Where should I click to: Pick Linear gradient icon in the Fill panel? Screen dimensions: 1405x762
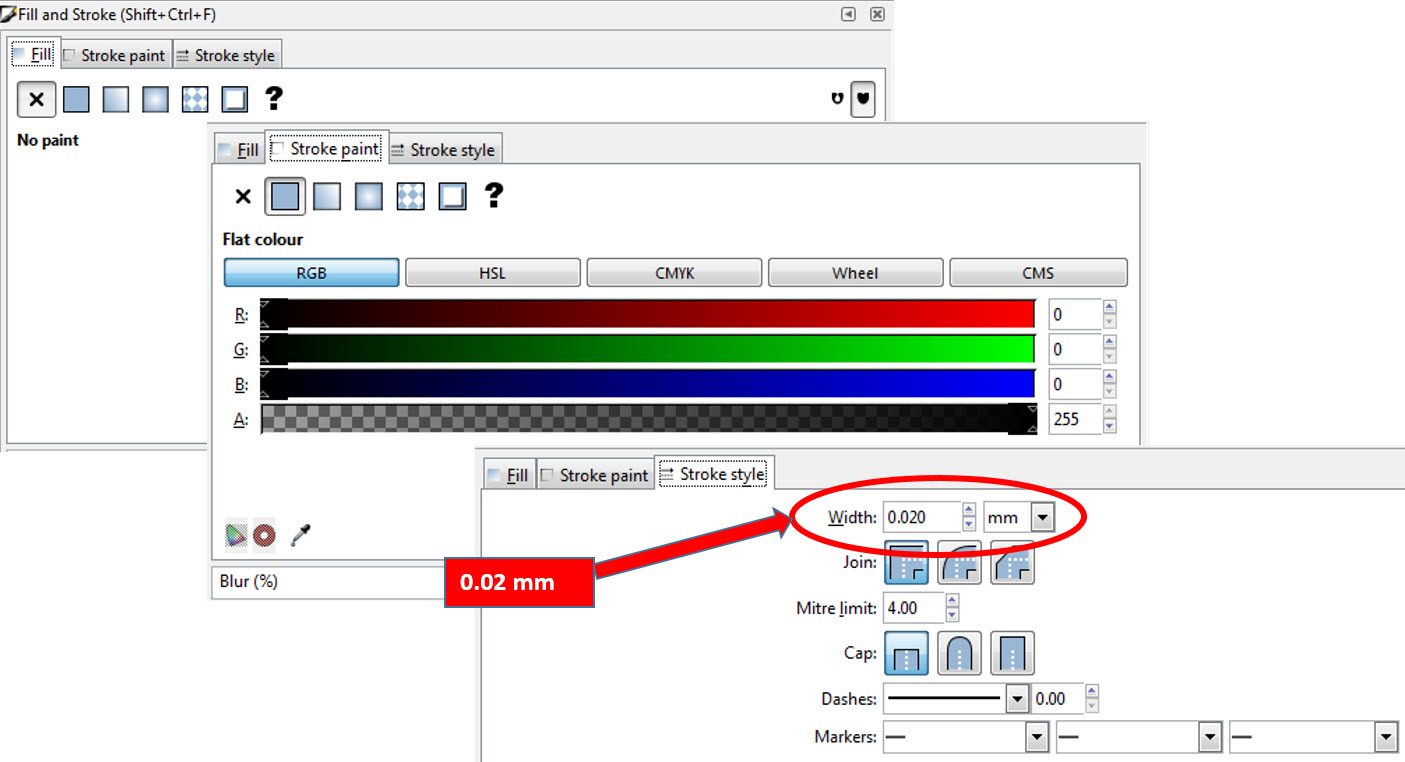pos(115,99)
